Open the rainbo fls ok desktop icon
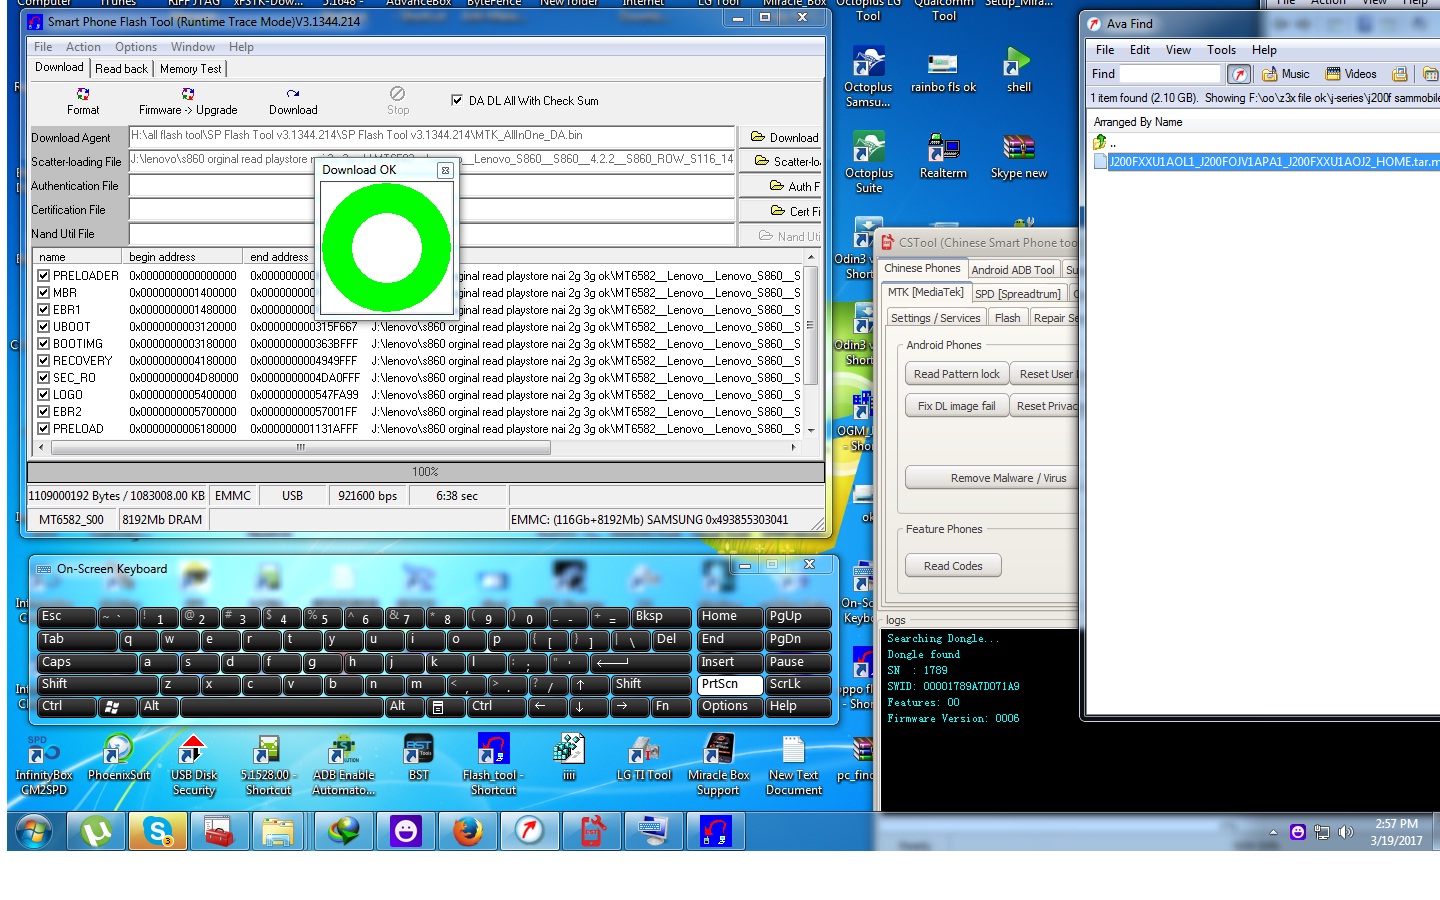This screenshot has height=900, width=1440. (943, 71)
